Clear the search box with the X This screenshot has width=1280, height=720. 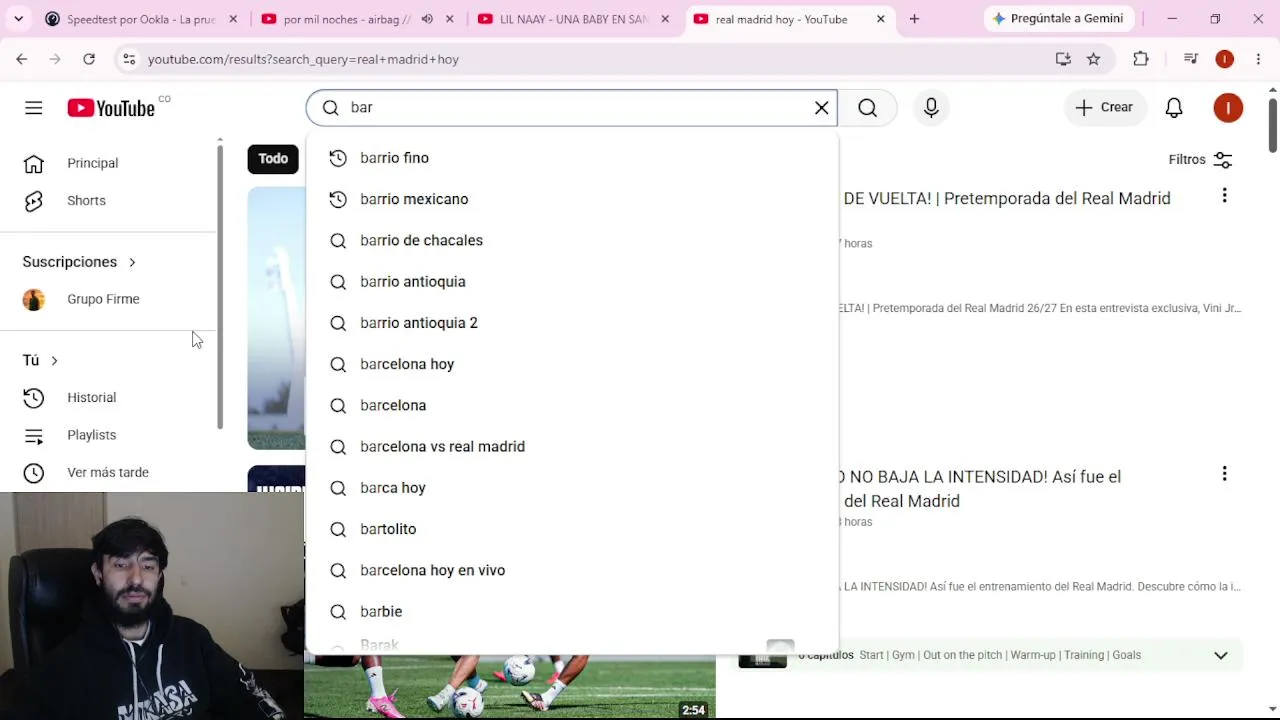click(x=821, y=108)
